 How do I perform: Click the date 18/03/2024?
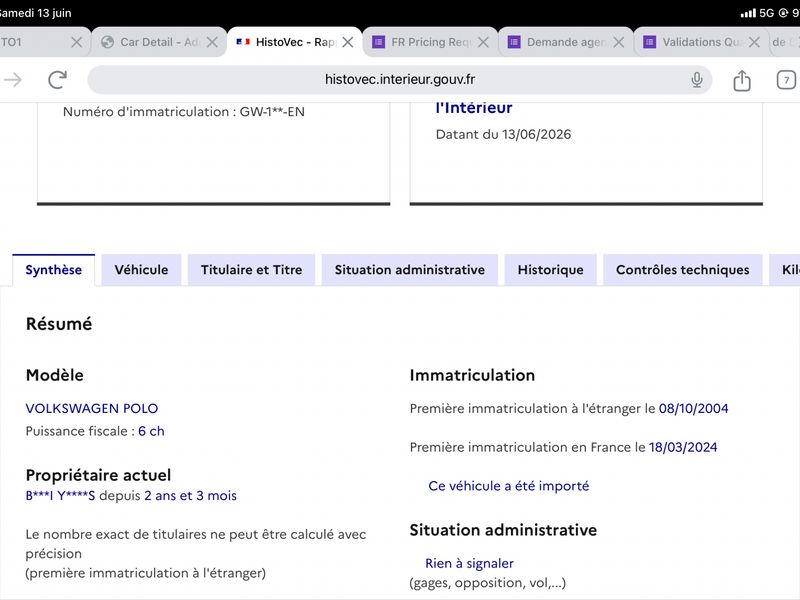tap(683, 447)
